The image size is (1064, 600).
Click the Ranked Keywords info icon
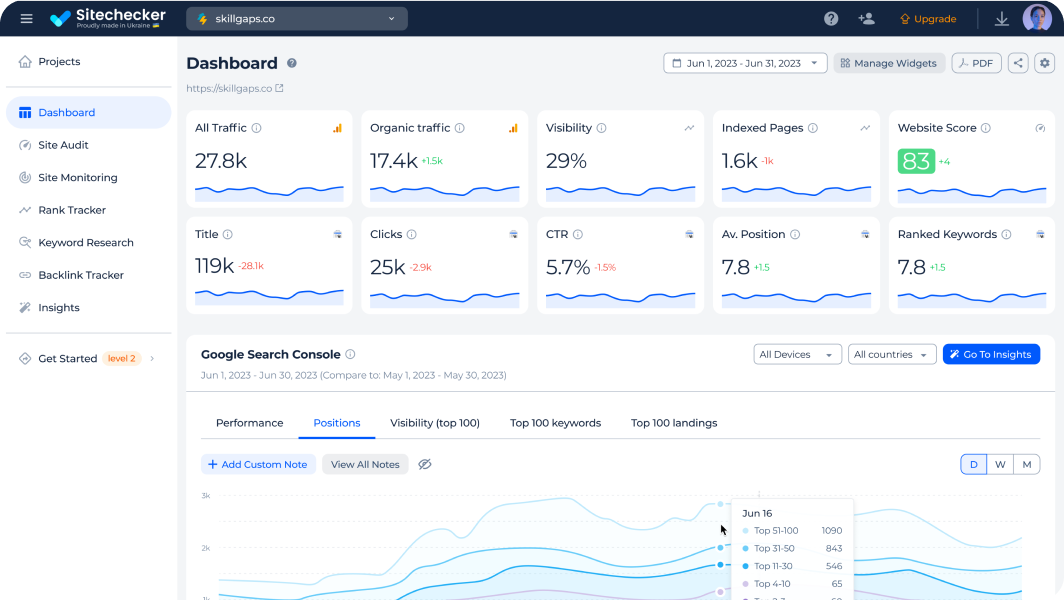[1006, 234]
